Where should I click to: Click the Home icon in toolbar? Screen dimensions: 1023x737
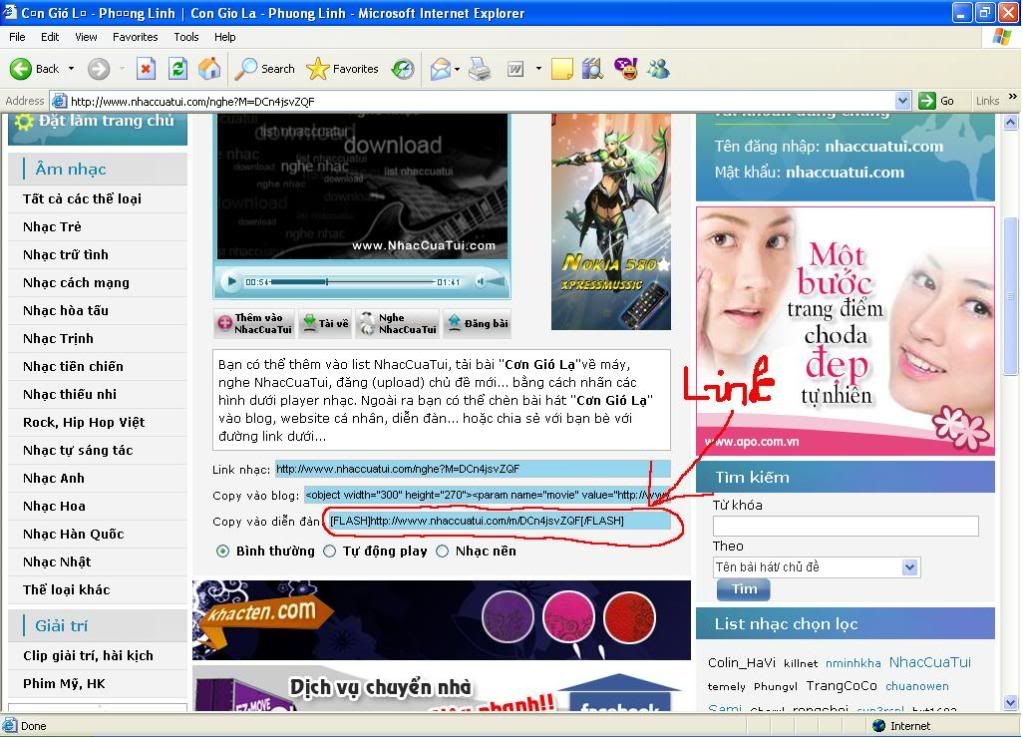(209, 68)
